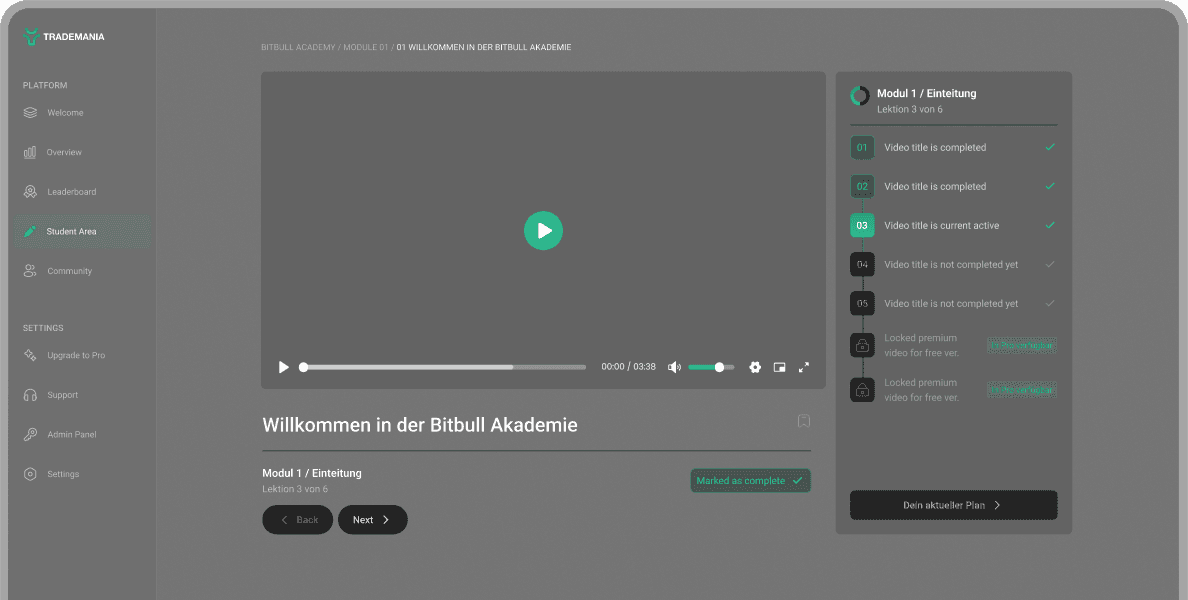Click the Settings hexagon icon
This screenshot has width=1188, height=600.
[30, 474]
